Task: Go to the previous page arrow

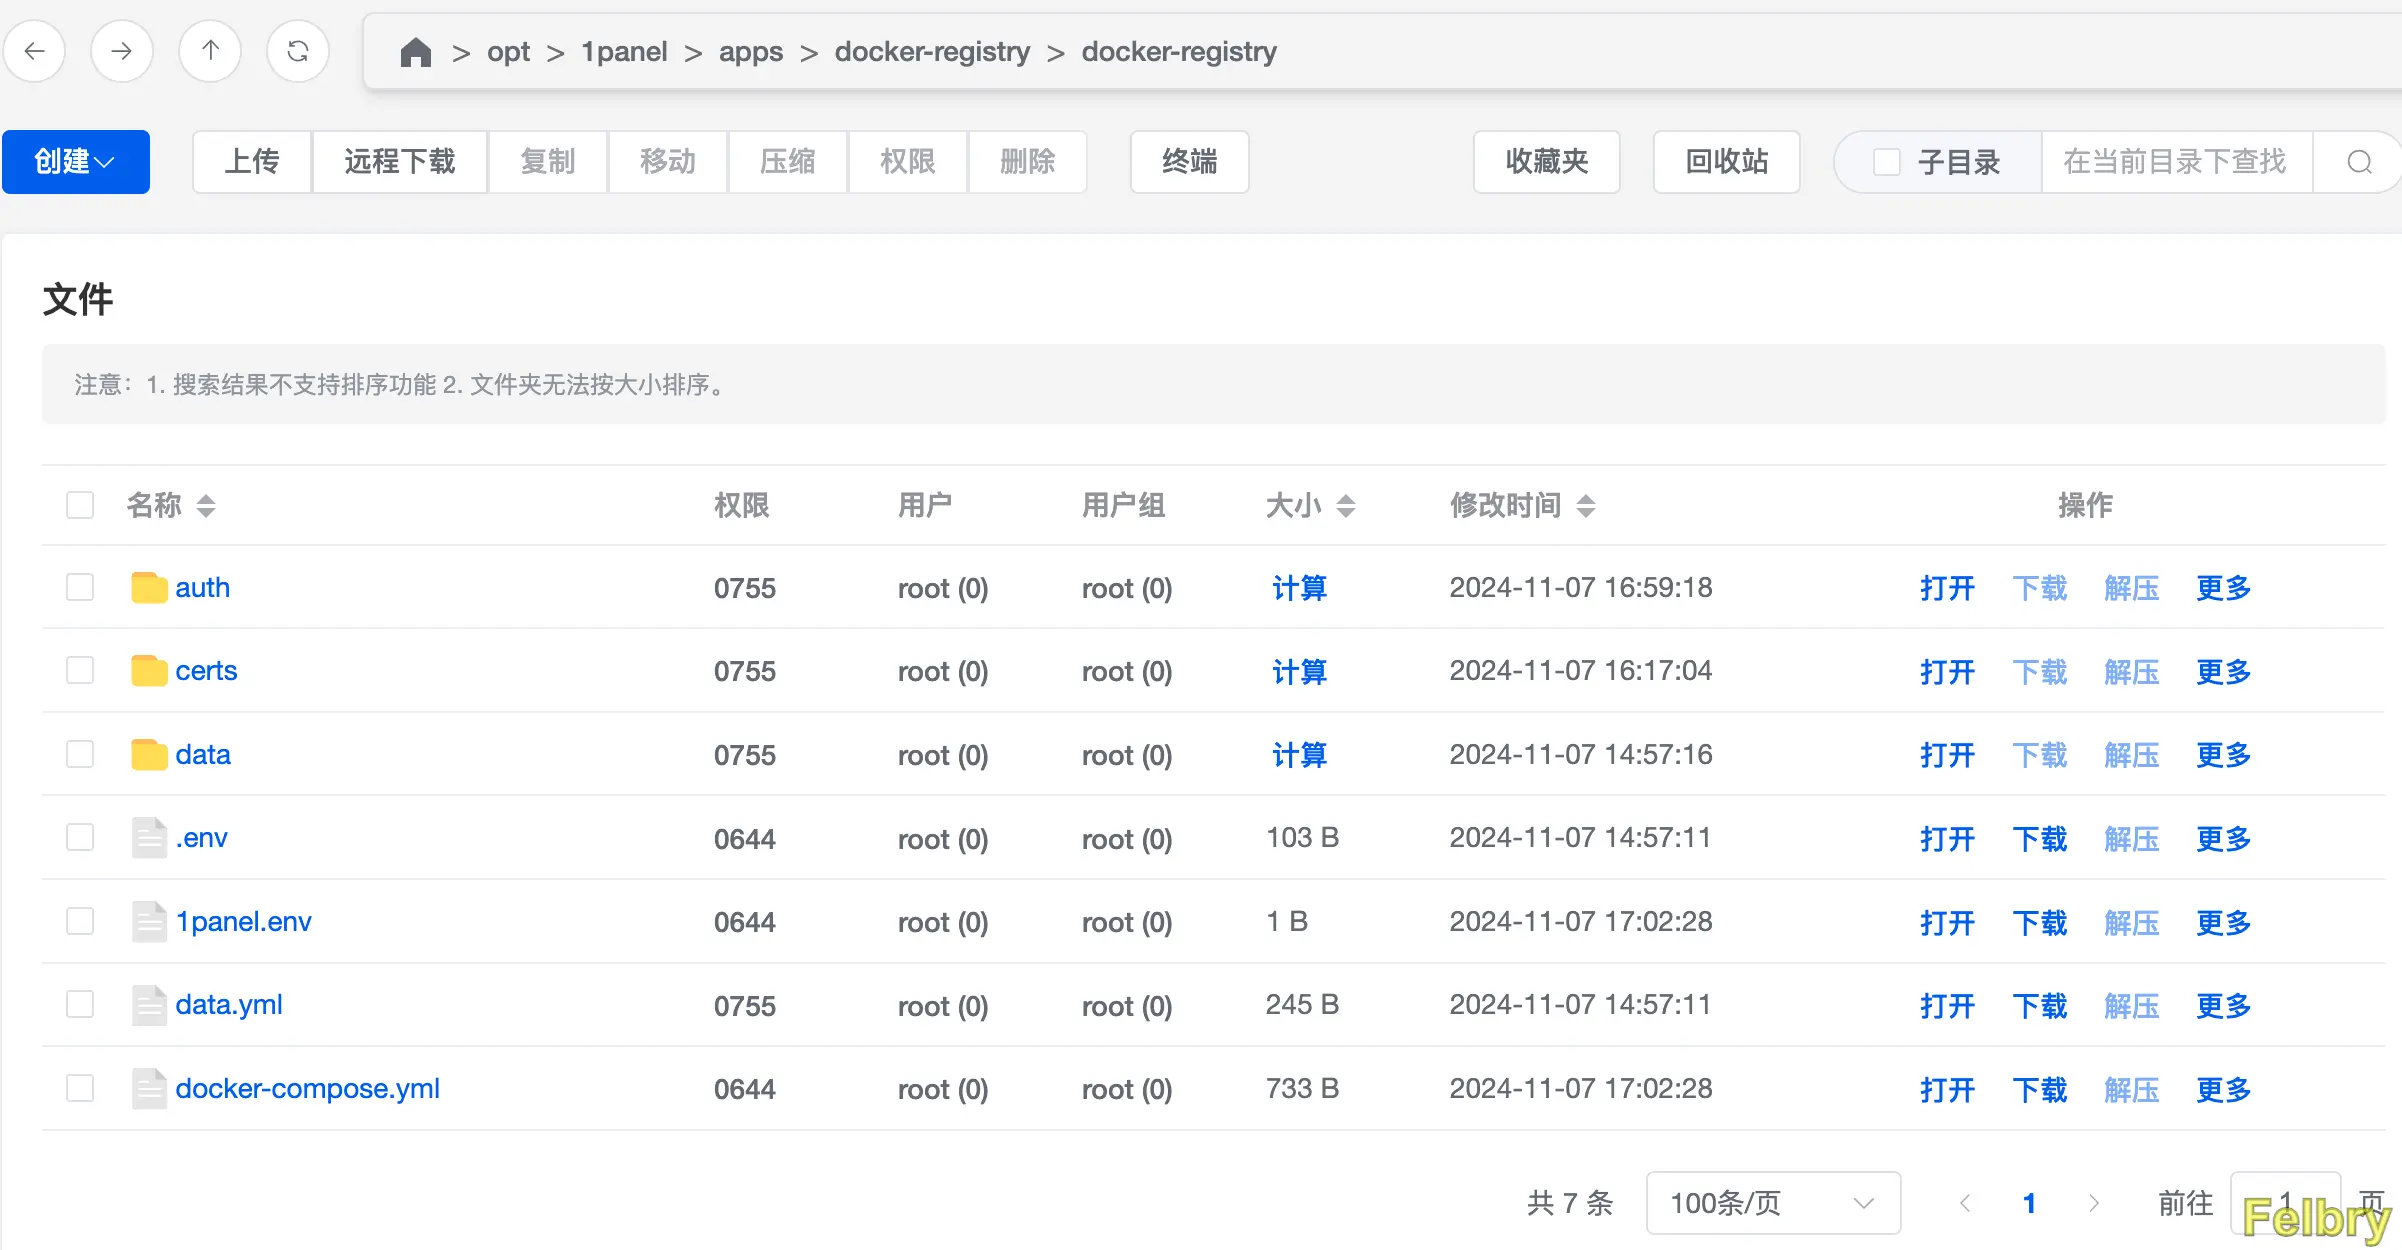Action: (x=1965, y=1203)
